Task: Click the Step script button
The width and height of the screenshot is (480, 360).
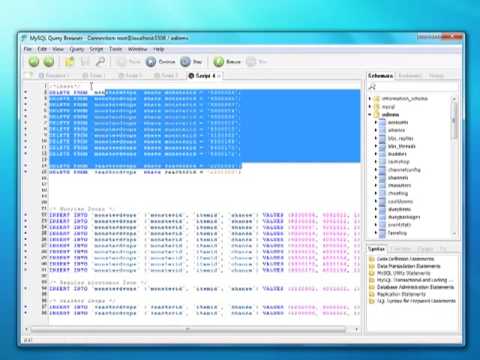Action: (191, 62)
